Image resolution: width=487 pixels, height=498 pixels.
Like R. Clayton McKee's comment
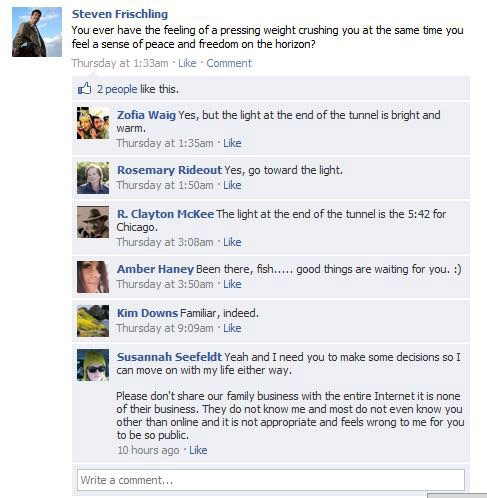pos(232,242)
